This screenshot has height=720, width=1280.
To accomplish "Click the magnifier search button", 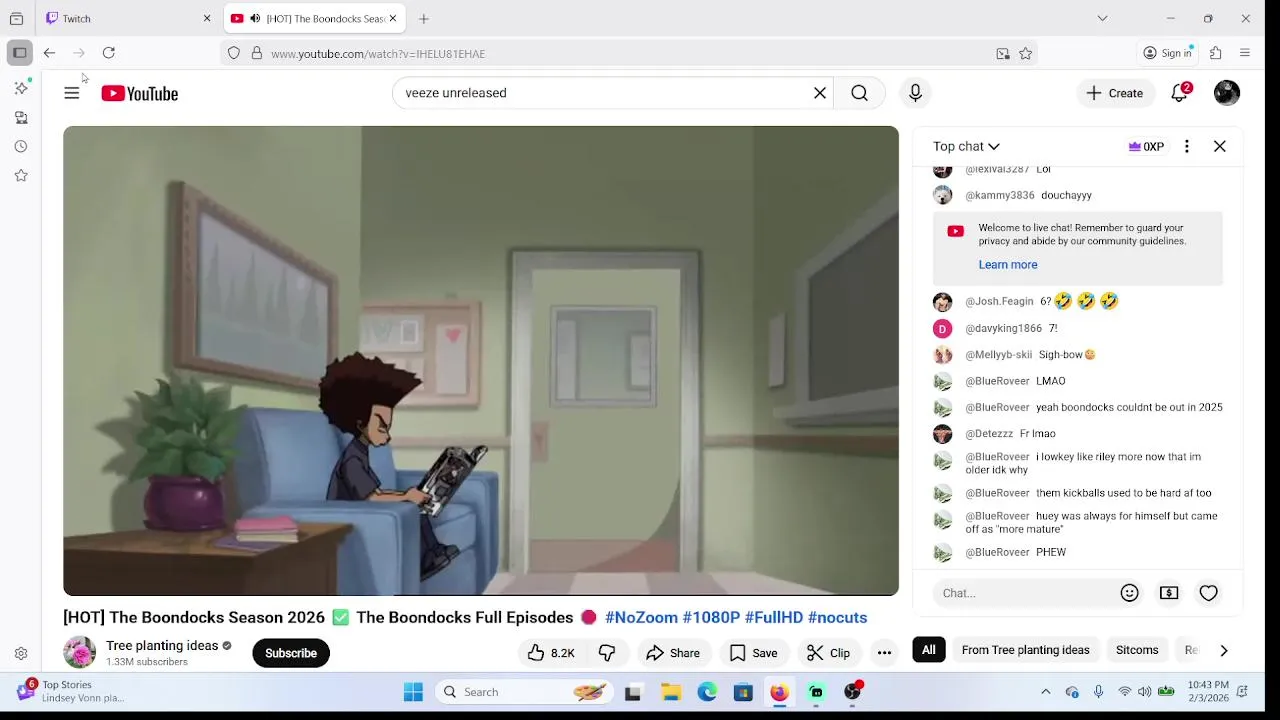I will [860, 93].
